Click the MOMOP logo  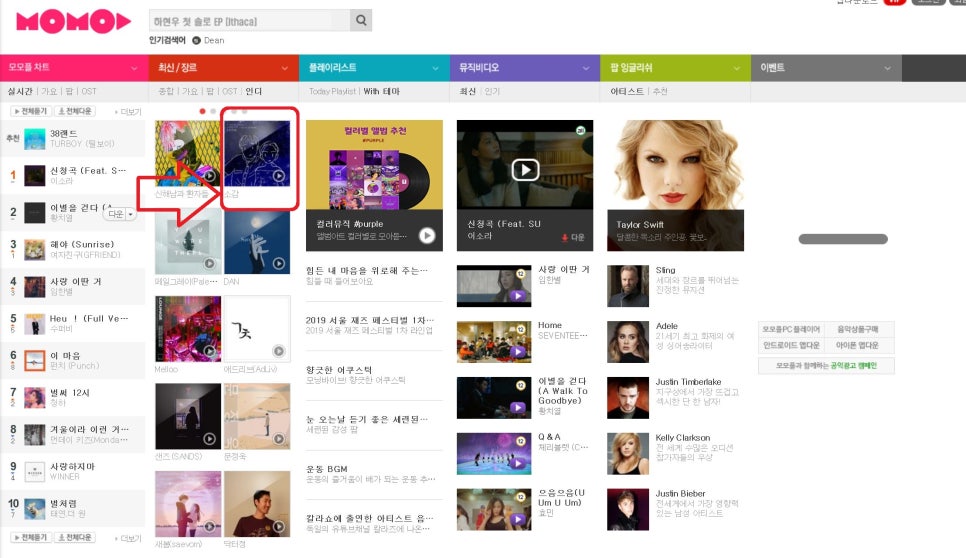point(73,22)
